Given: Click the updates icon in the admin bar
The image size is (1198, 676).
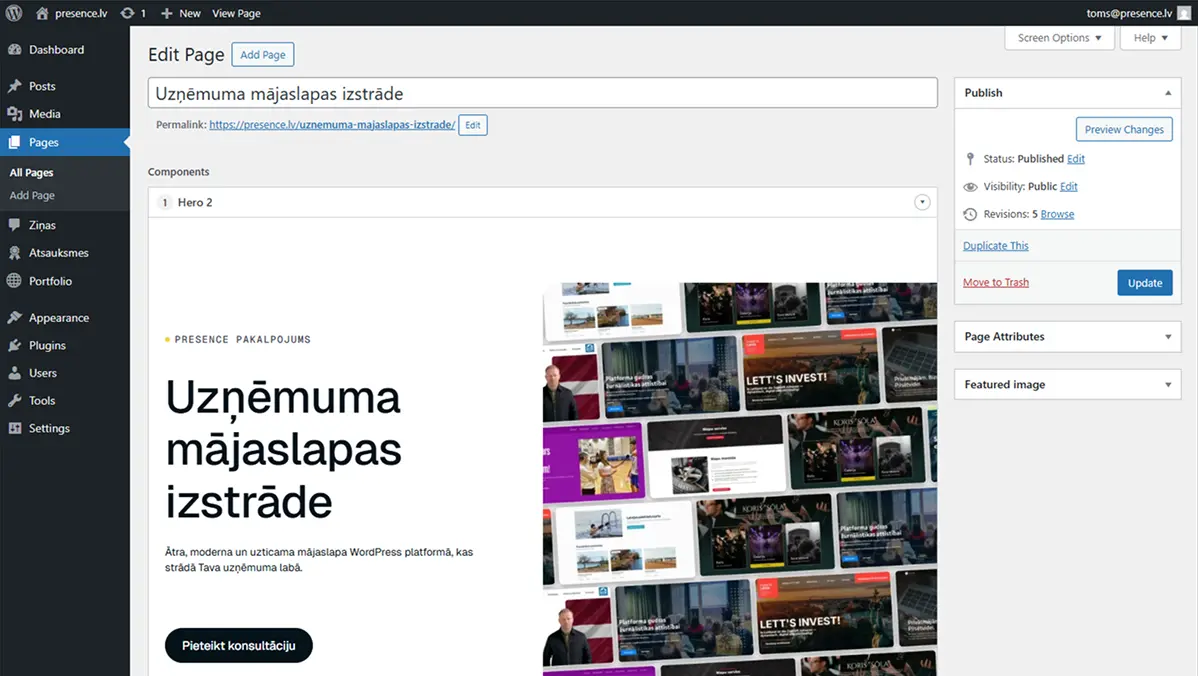Looking at the screenshot, I should point(131,13).
